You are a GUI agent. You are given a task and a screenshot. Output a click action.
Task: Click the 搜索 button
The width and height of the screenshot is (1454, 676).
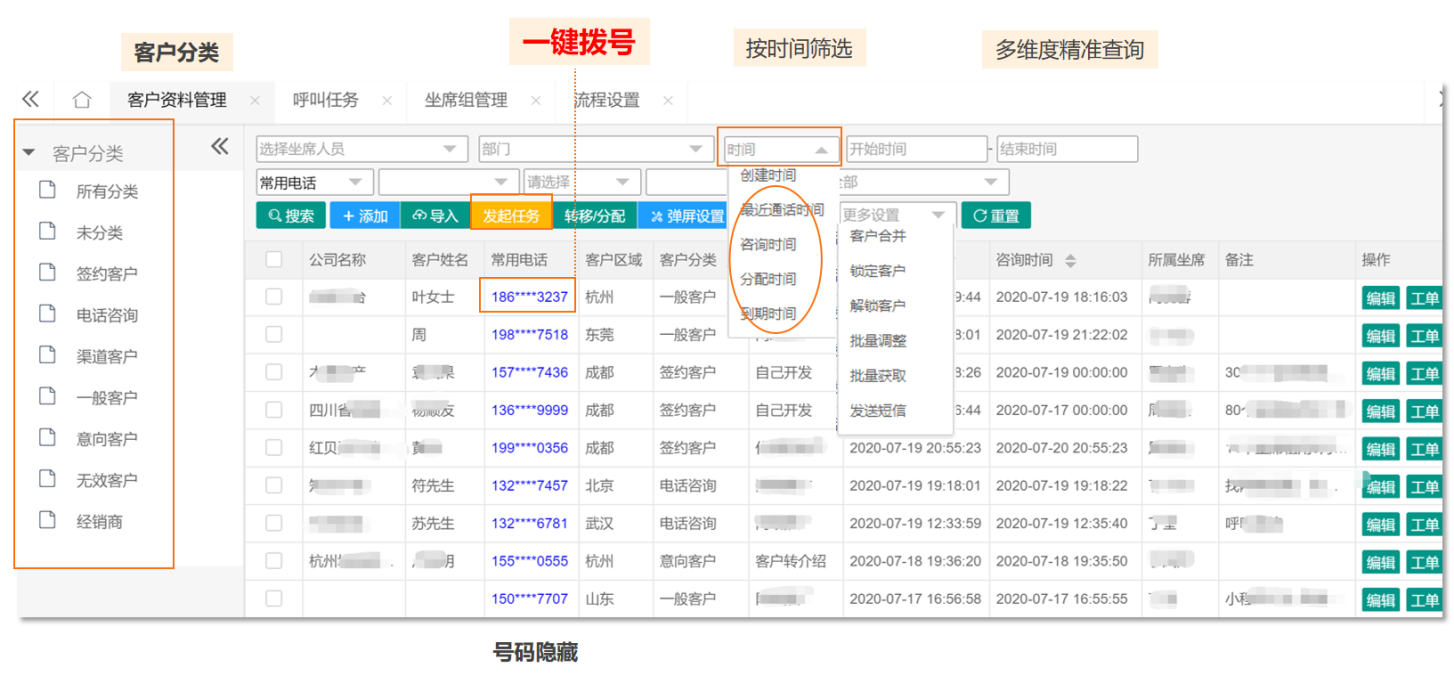291,215
